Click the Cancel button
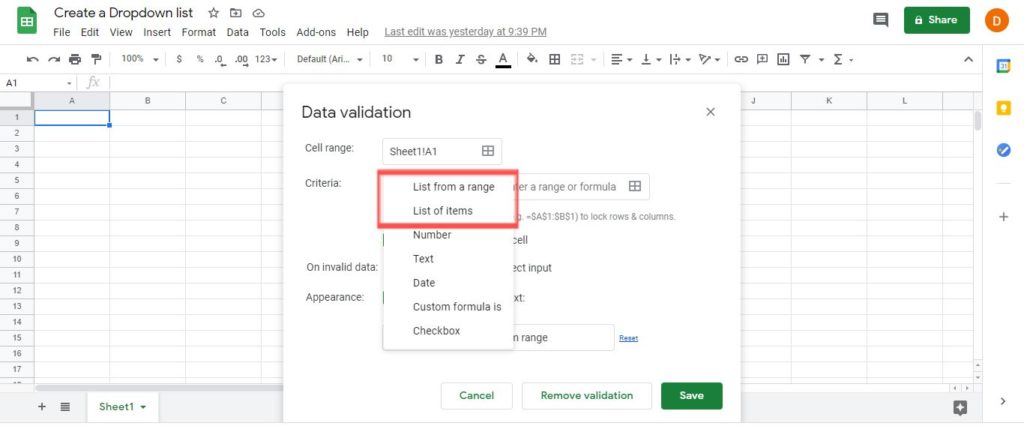 click(x=477, y=395)
